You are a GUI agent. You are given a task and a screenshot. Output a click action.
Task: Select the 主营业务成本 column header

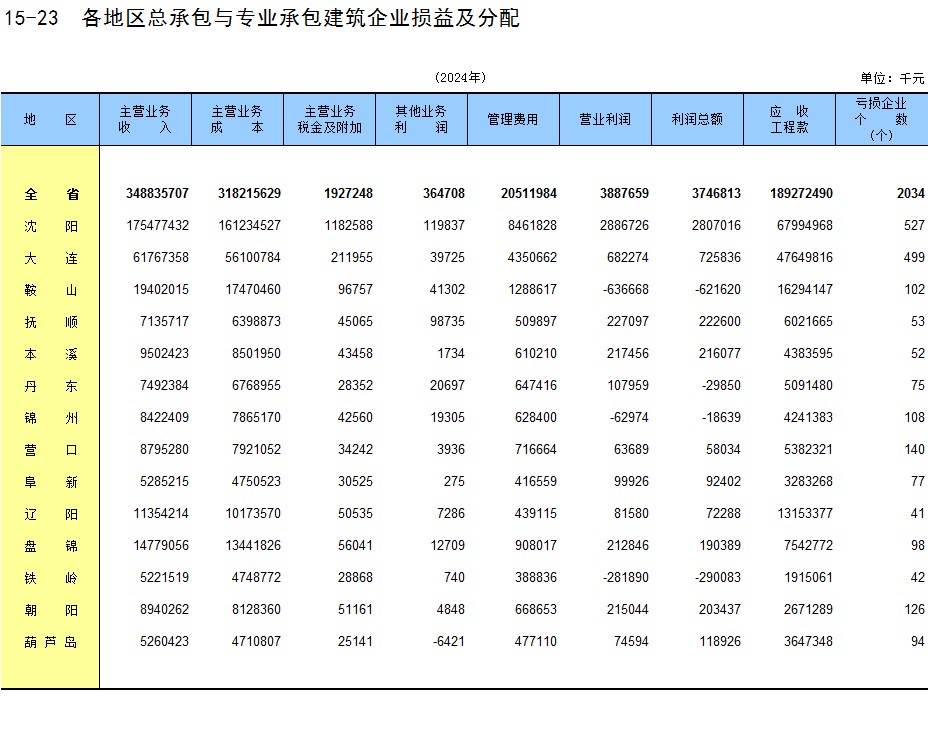[237, 119]
